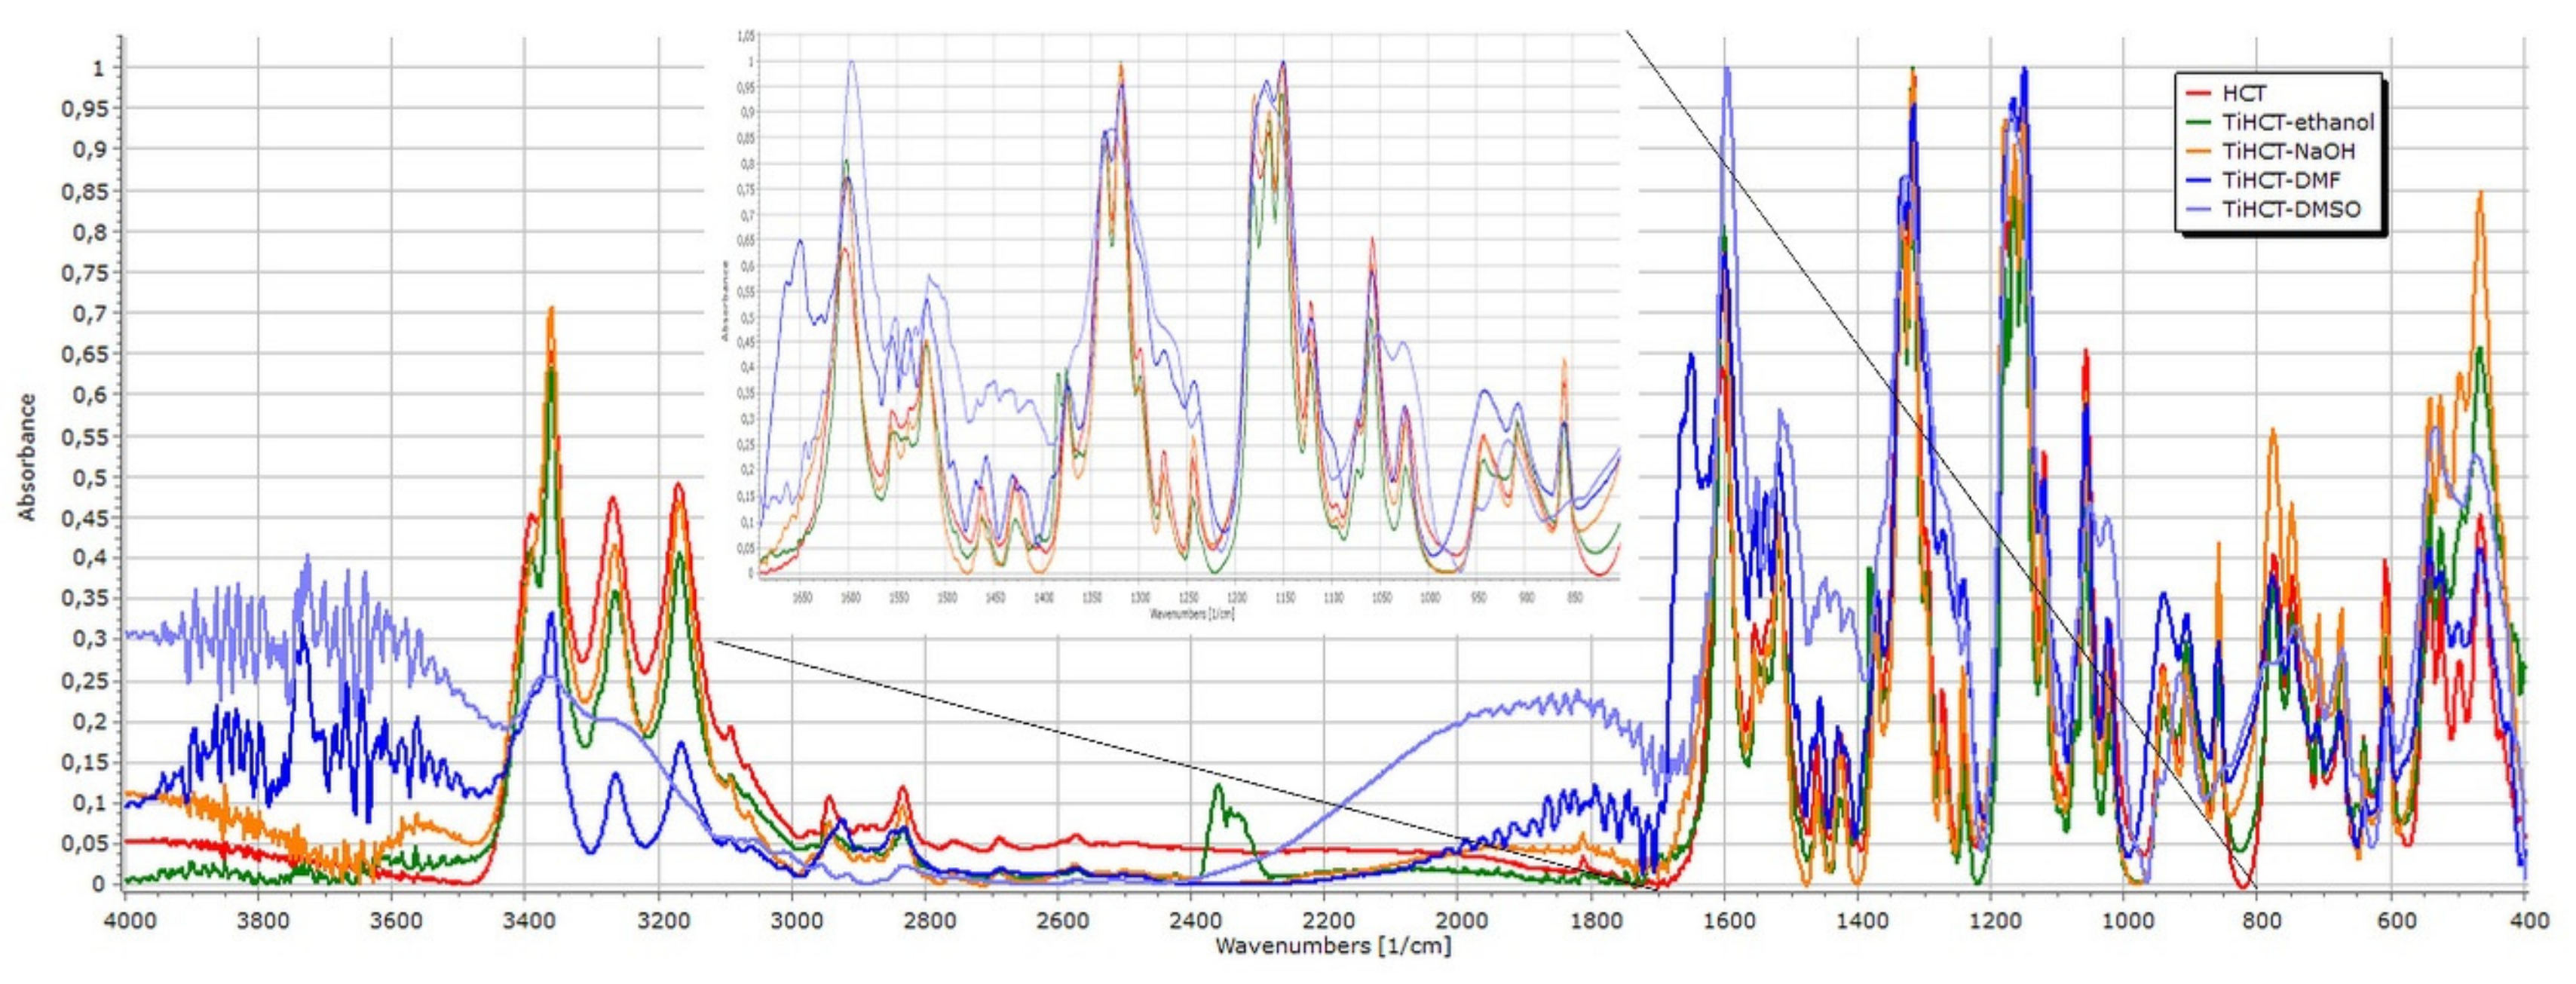Click the green line swatch beside TiHCT-ethanol
The width and height of the screenshot is (2576, 984).
(x=2198, y=122)
